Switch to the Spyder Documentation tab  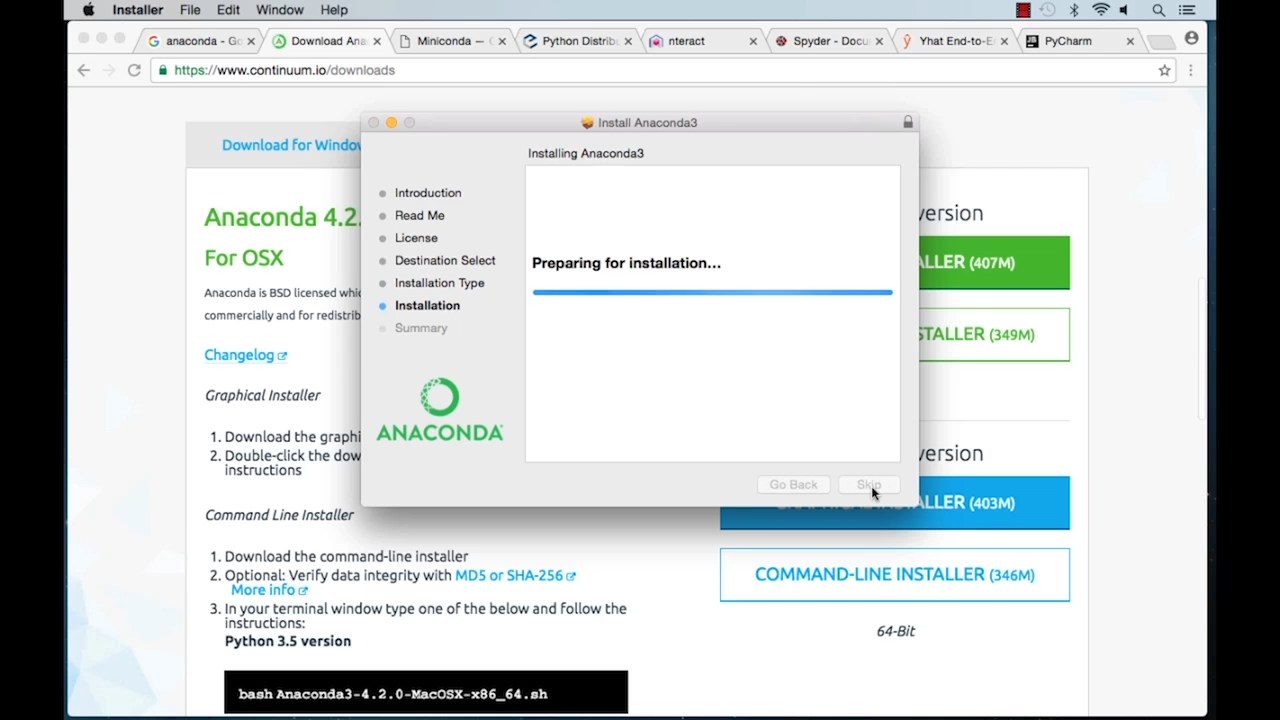pyautogui.click(x=831, y=41)
